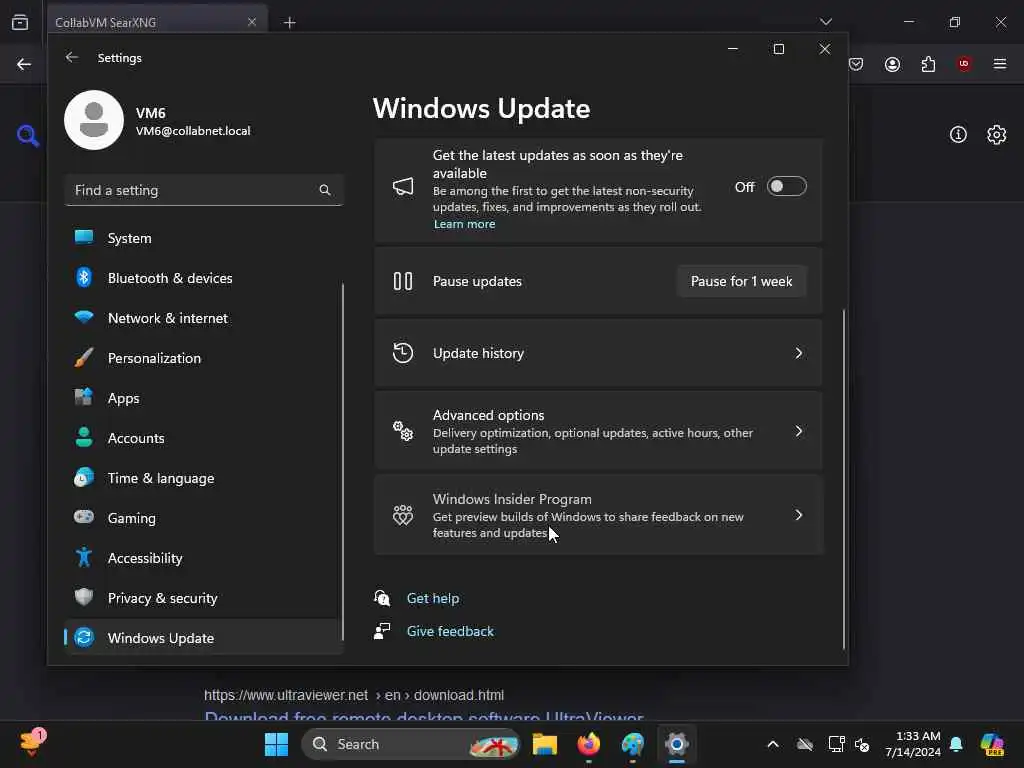Open Firefox from the taskbar

click(x=588, y=744)
